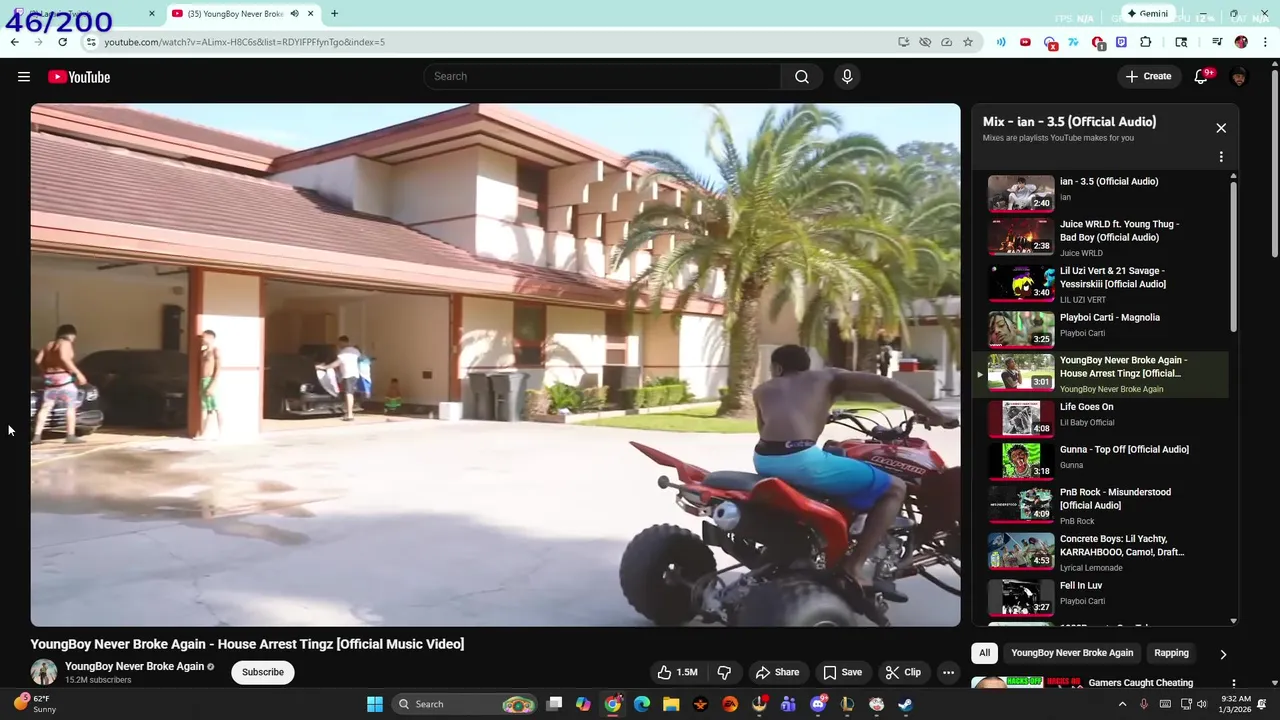Open the YouTube account avatar menu

1239,77
